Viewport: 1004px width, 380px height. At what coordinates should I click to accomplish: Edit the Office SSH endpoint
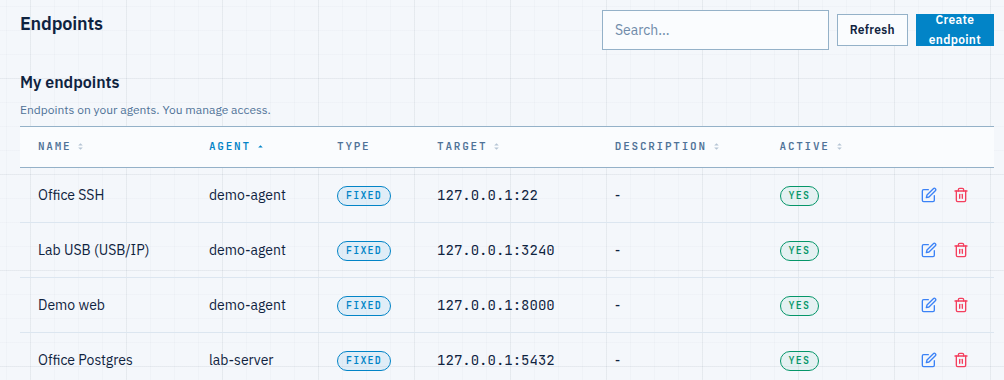click(x=928, y=195)
